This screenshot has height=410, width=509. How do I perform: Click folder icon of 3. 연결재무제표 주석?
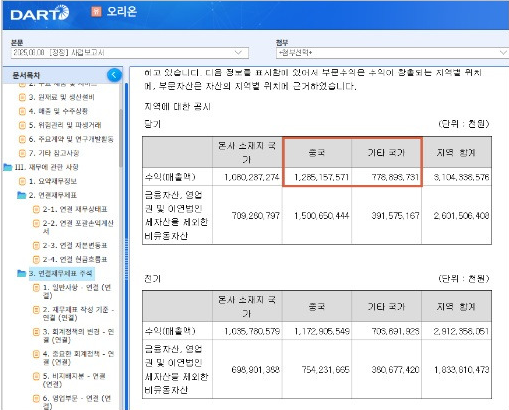tap(21, 273)
